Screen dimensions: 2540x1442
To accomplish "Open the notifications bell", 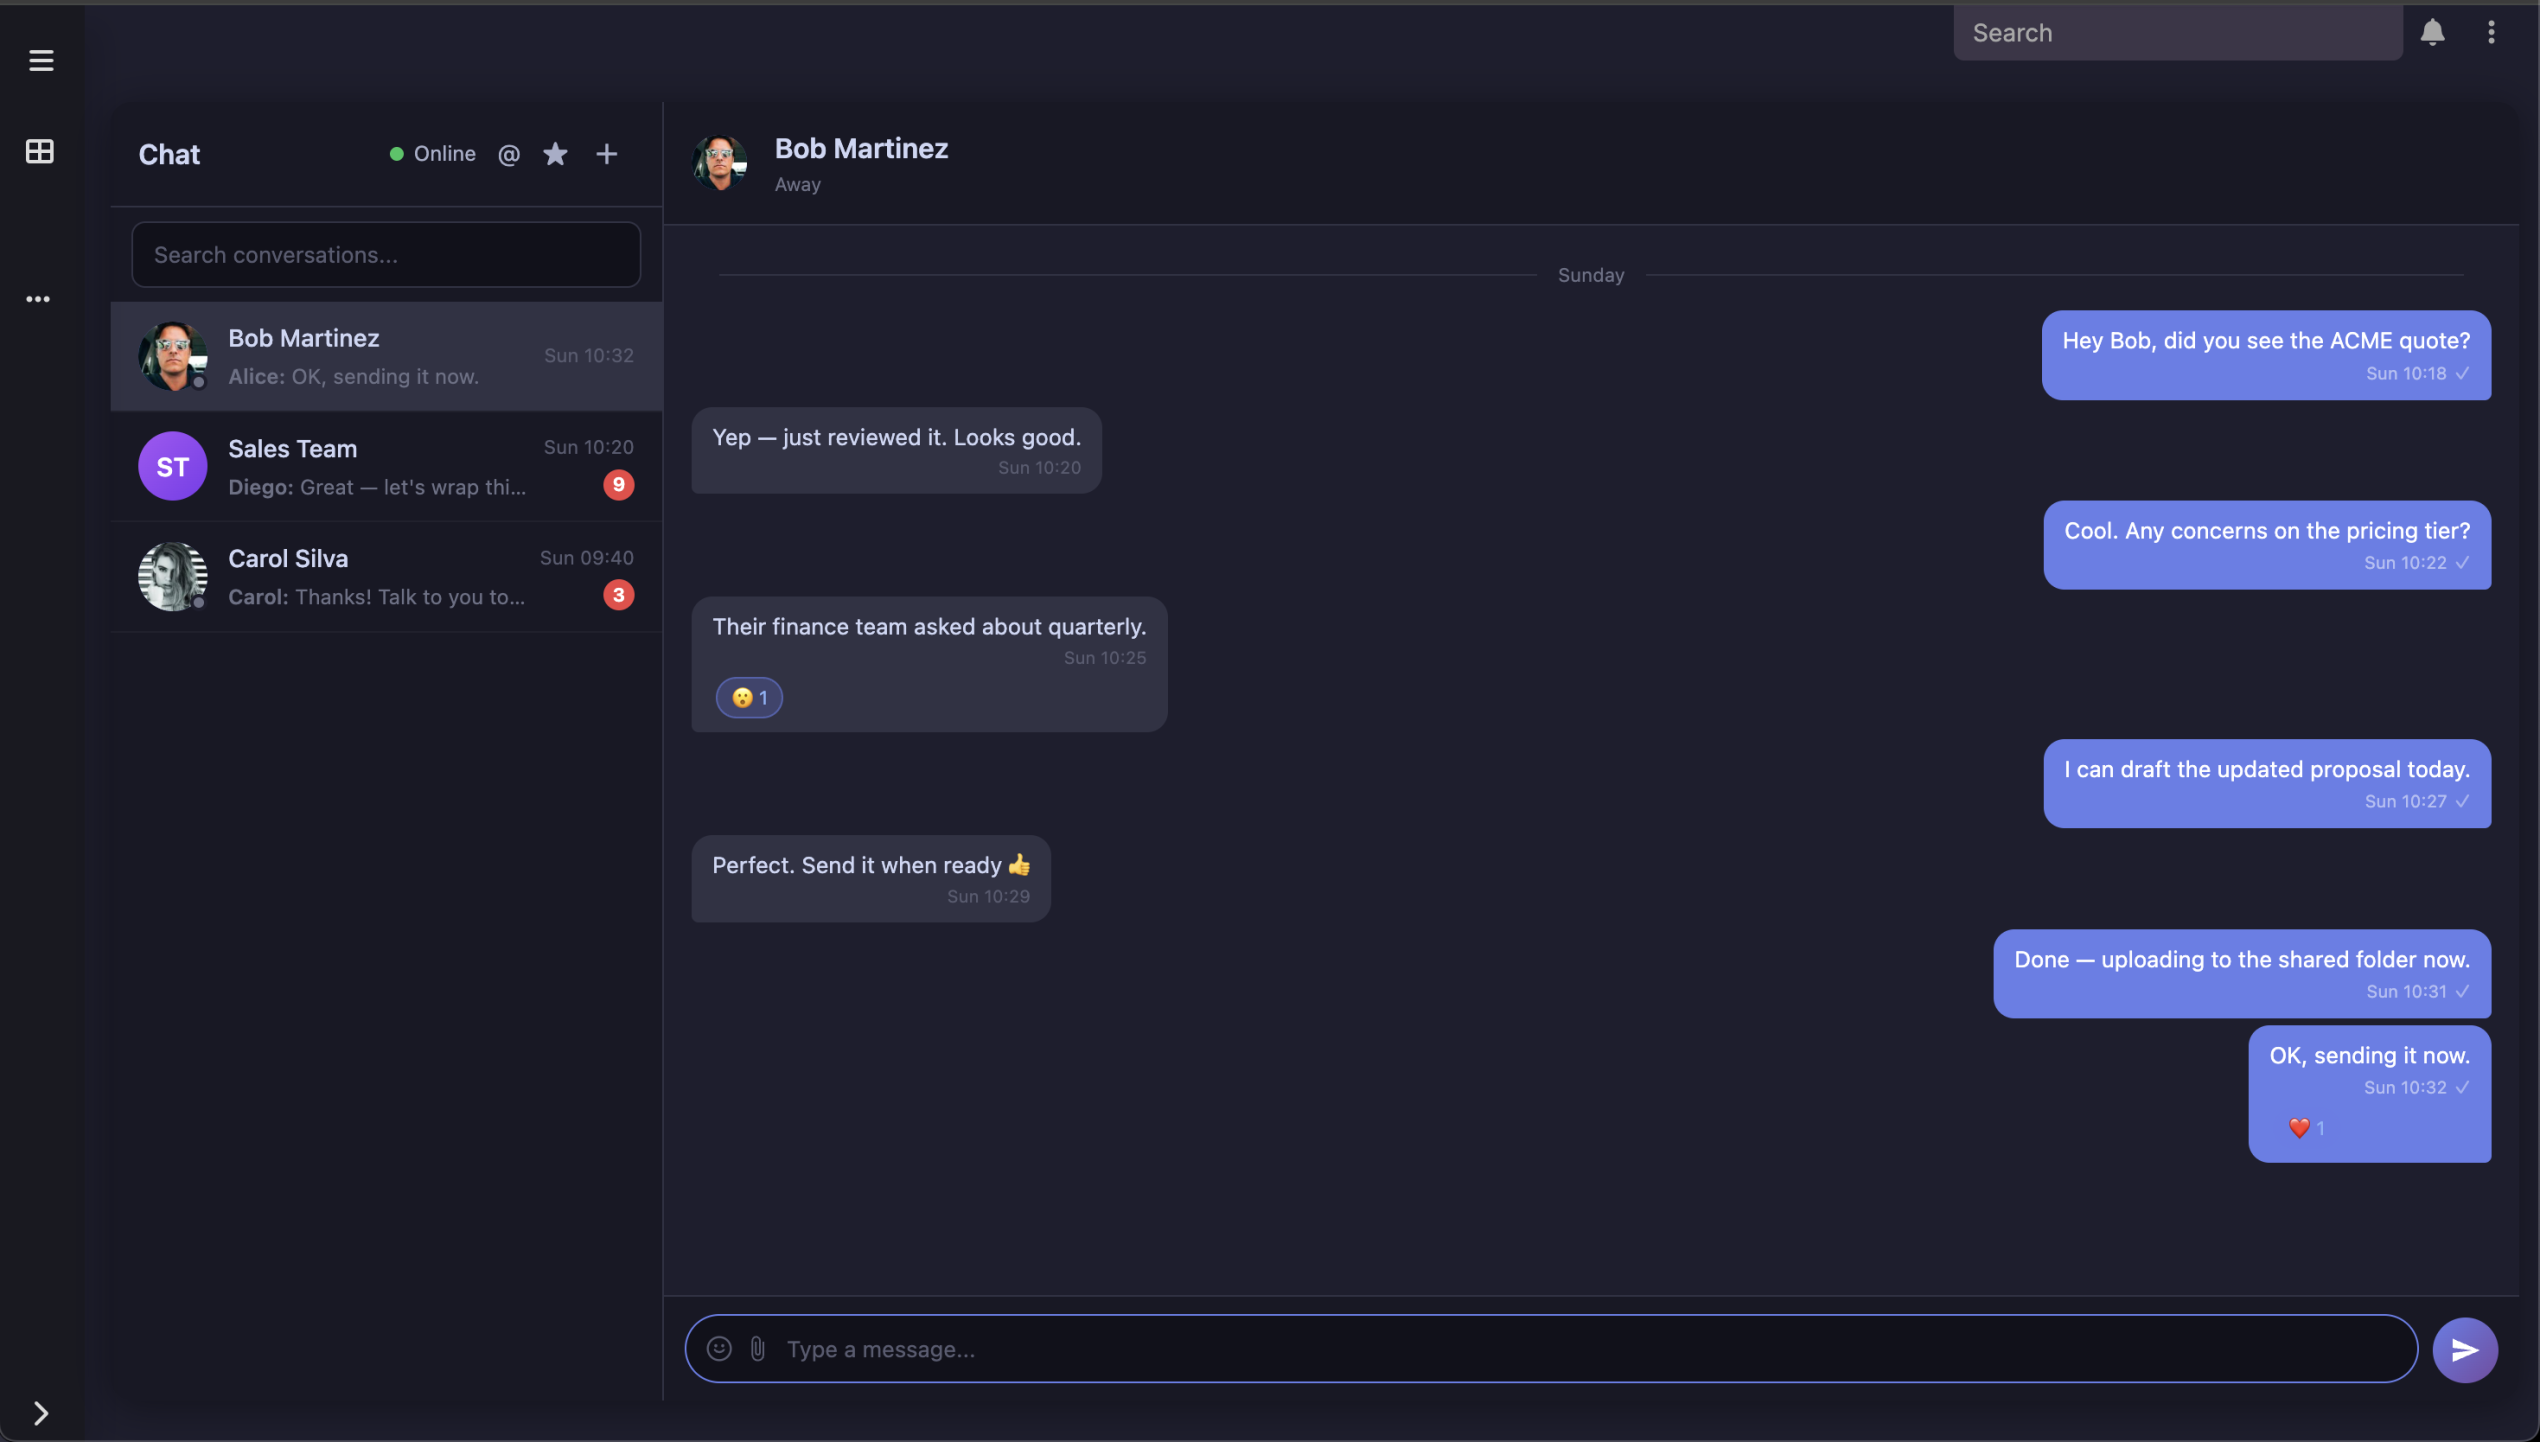I will click(x=2432, y=33).
